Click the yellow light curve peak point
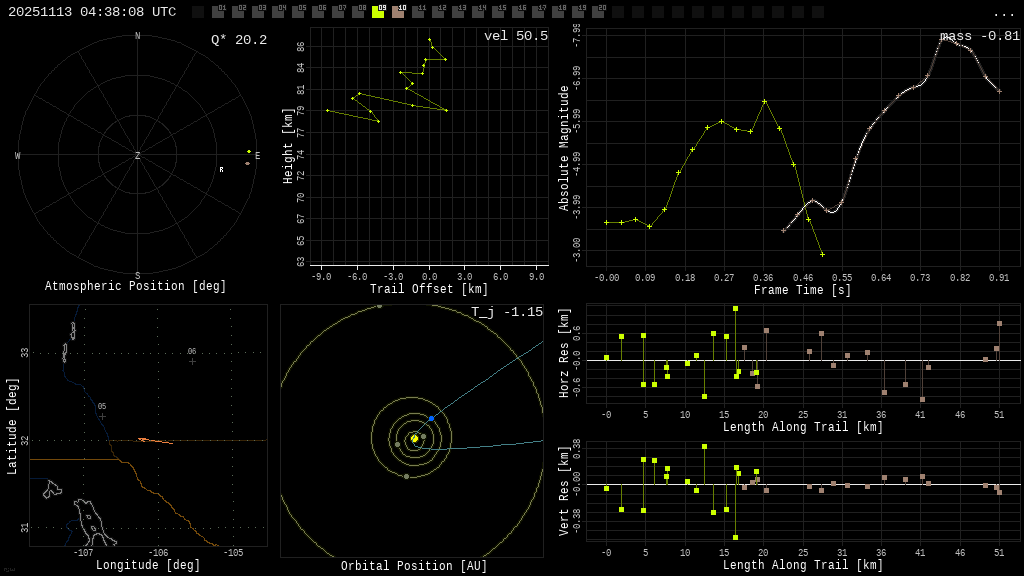Image resolution: width=1024 pixels, height=576 pixels. [765, 101]
